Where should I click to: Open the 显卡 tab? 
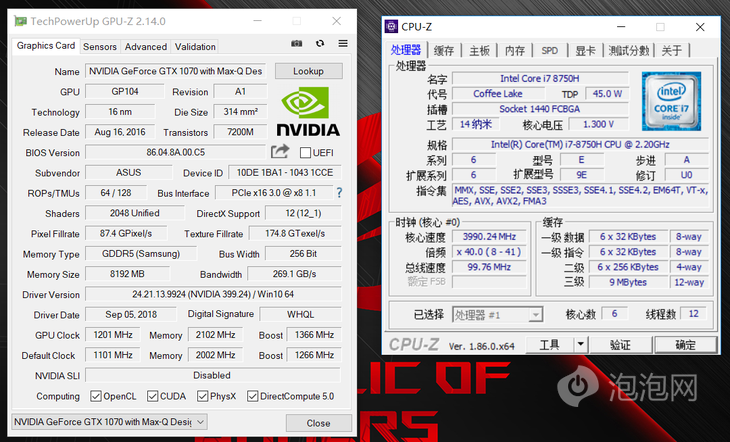[585, 50]
